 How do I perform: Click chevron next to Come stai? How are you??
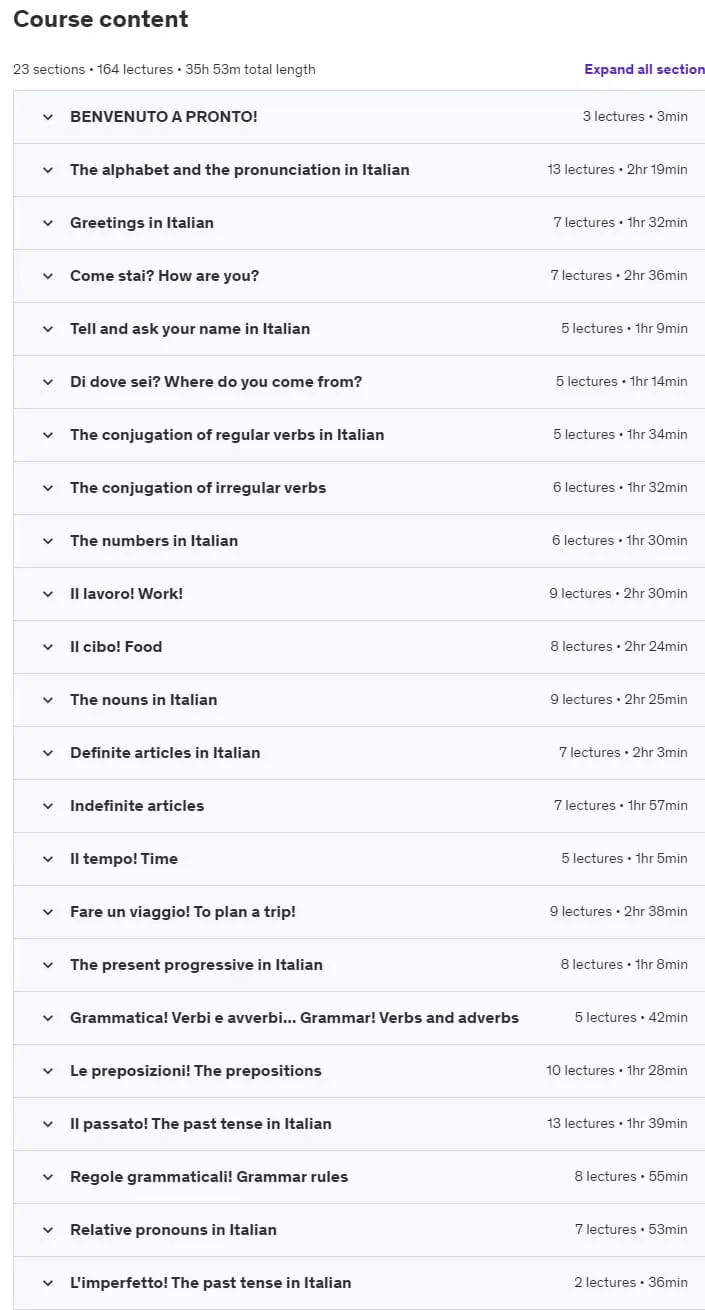(x=47, y=276)
